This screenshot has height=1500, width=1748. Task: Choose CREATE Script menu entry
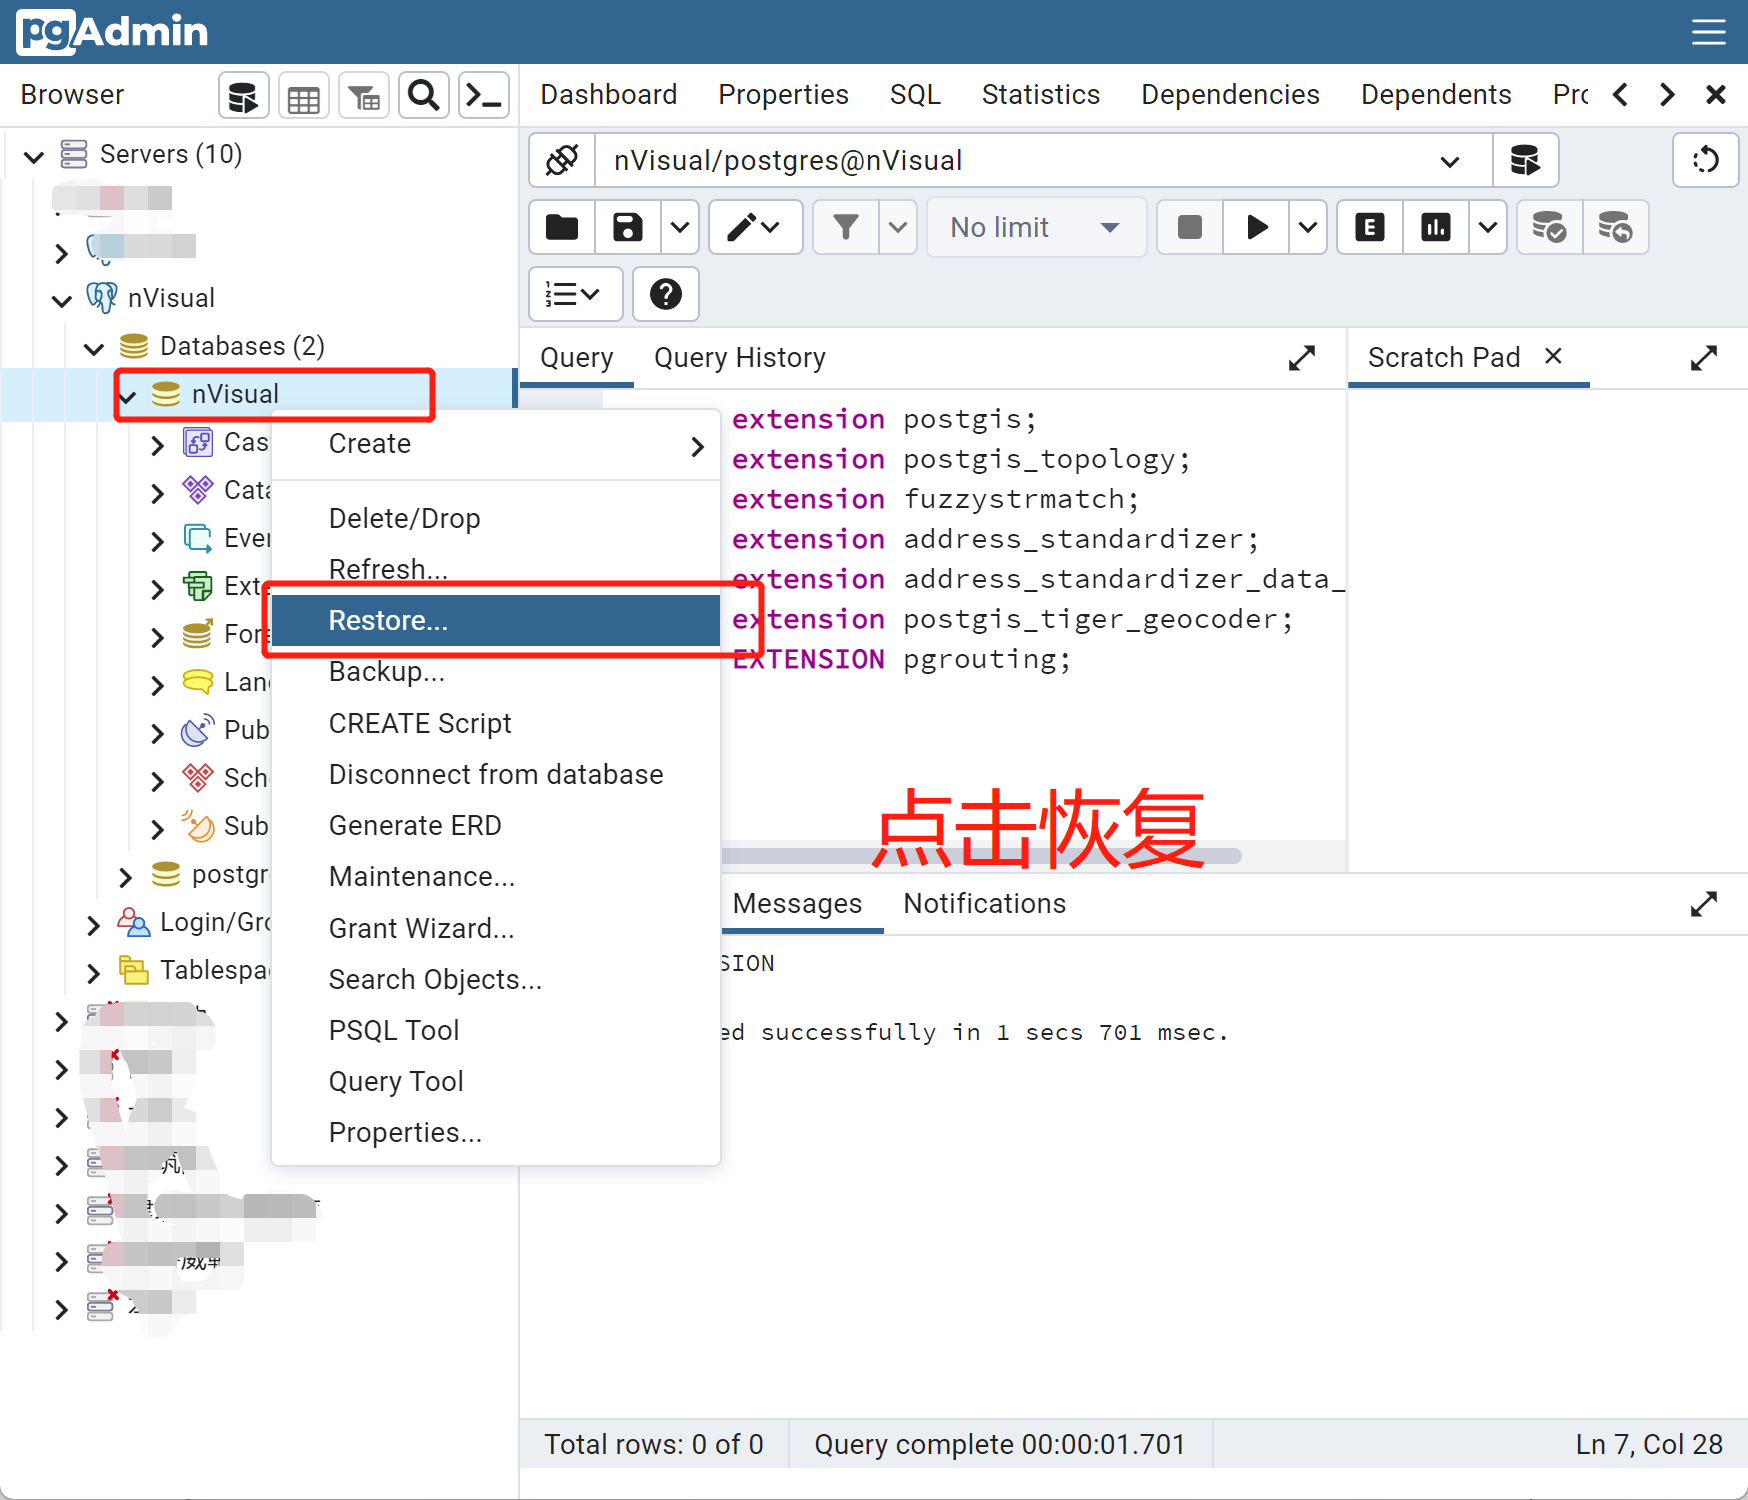(496, 723)
